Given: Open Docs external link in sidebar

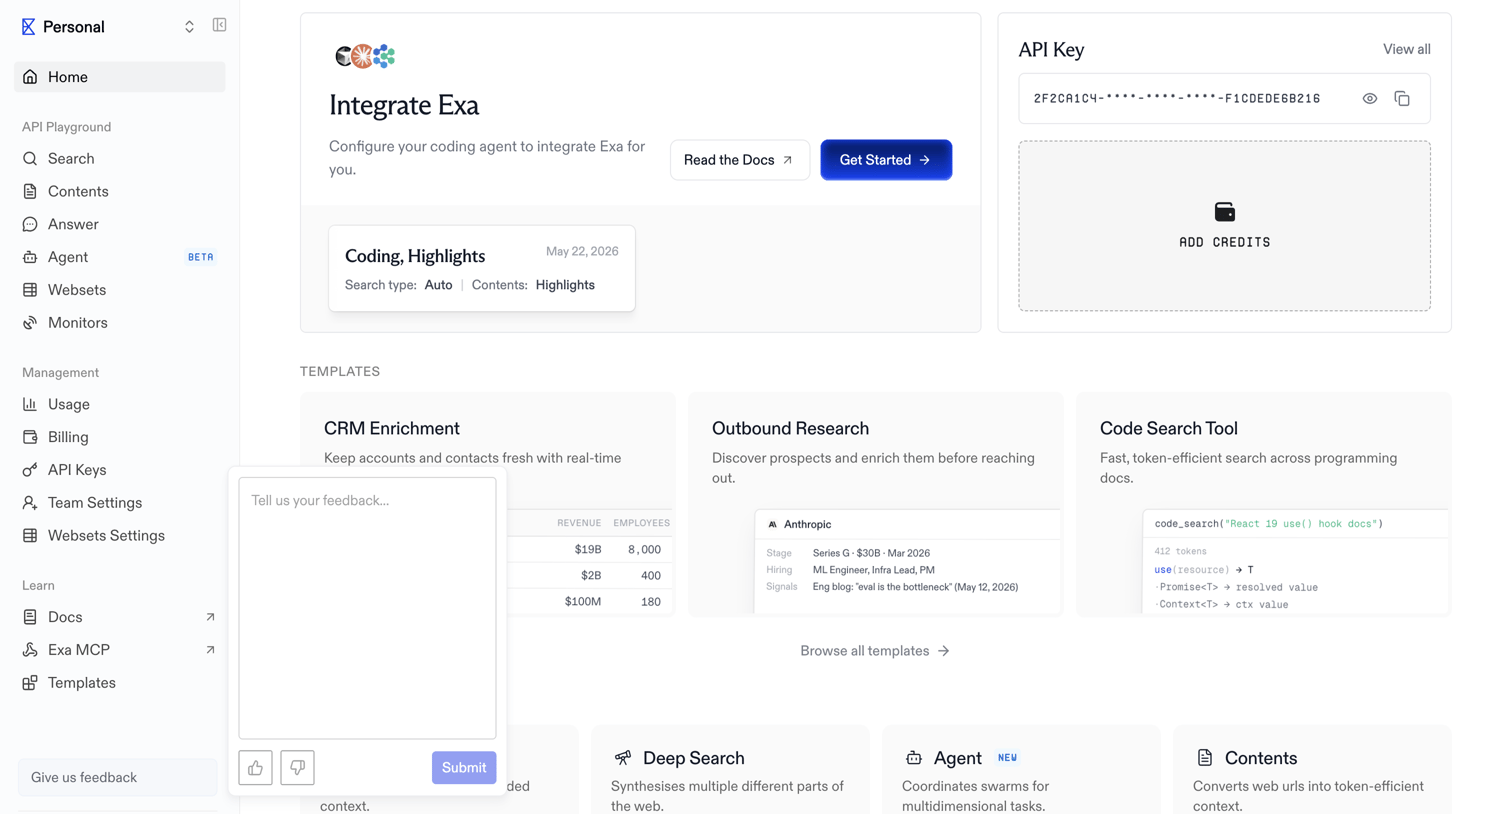Looking at the screenshot, I should [119, 618].
